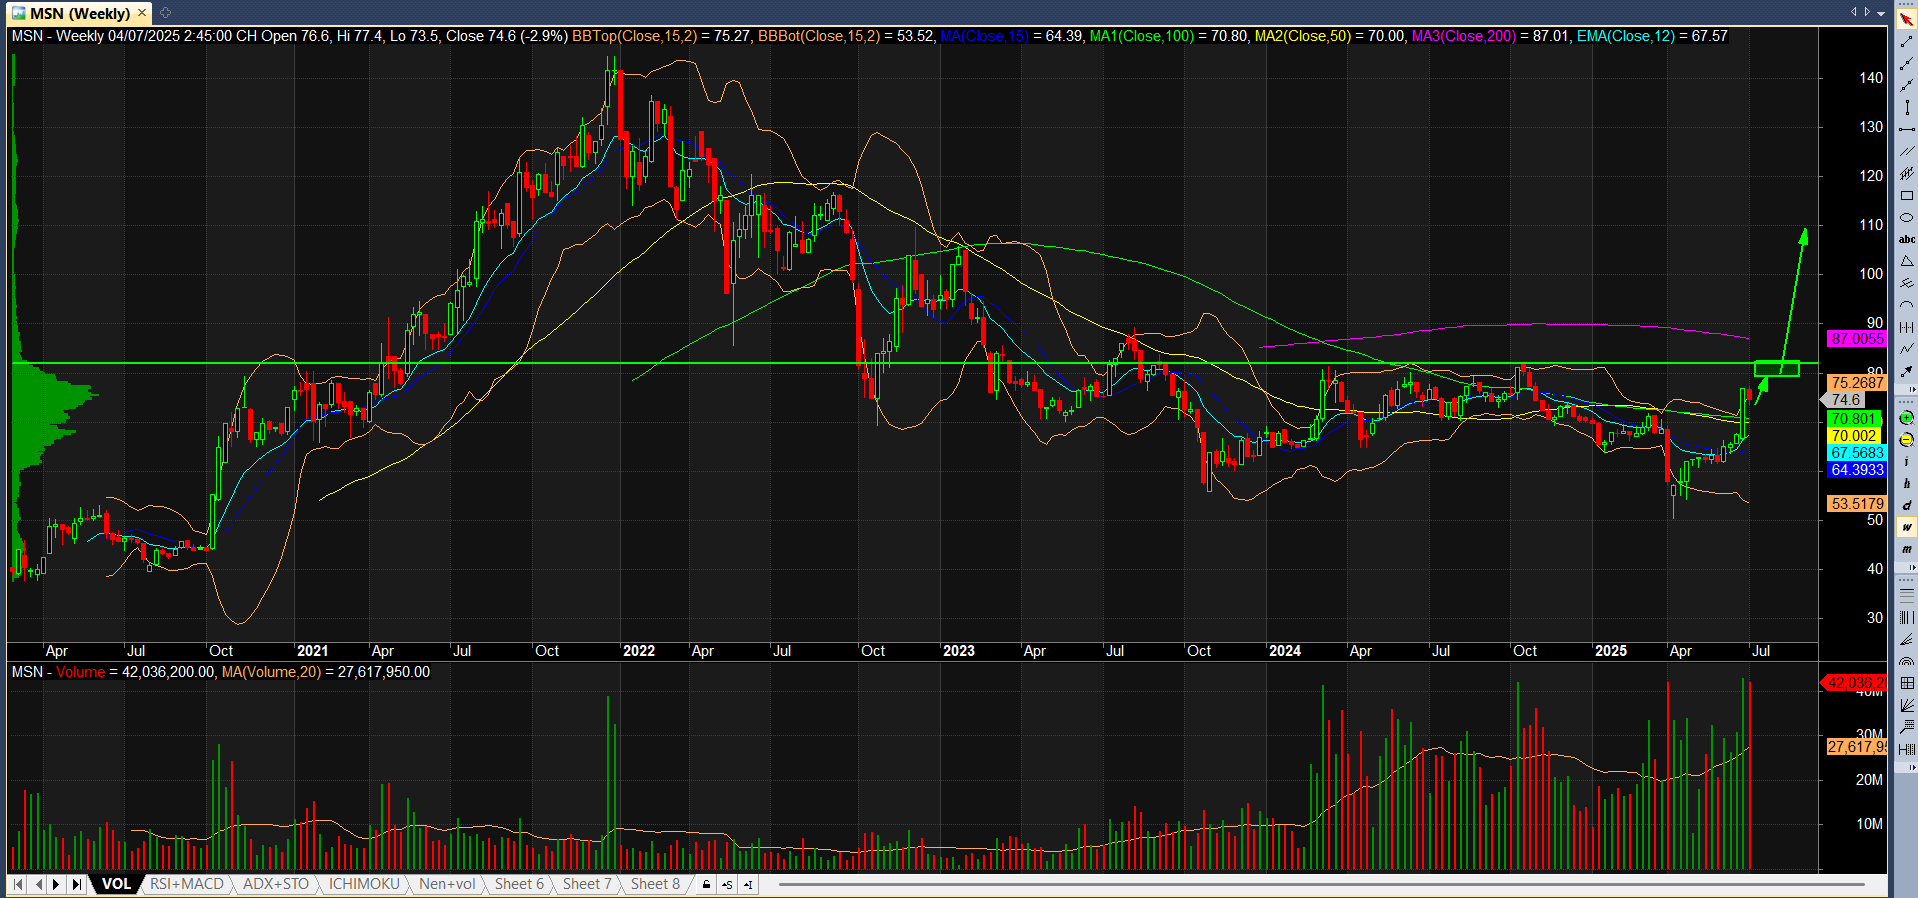Select the ray line tool

pyautogui.click(x=1906, y=63)
